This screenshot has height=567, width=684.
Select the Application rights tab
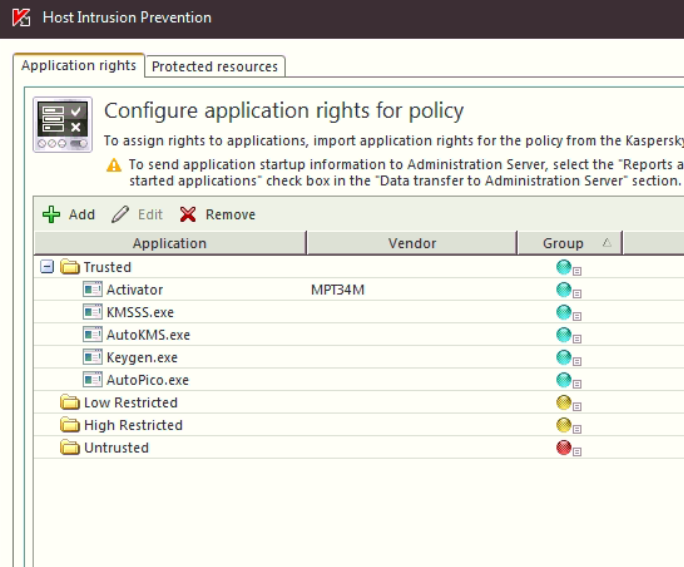[x=79, y=66]
